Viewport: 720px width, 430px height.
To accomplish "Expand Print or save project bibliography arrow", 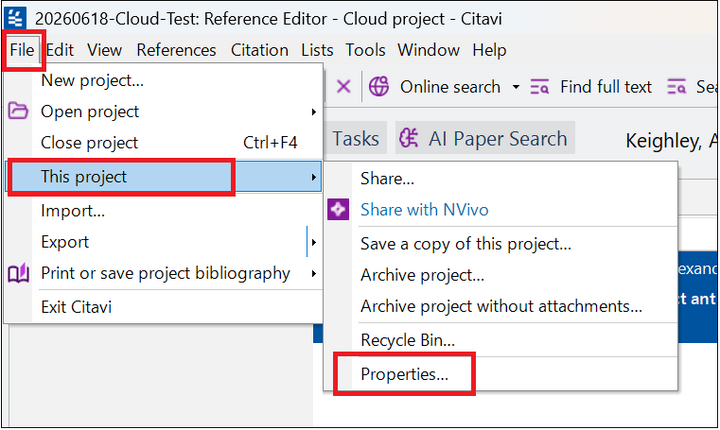I will point(314,273).
